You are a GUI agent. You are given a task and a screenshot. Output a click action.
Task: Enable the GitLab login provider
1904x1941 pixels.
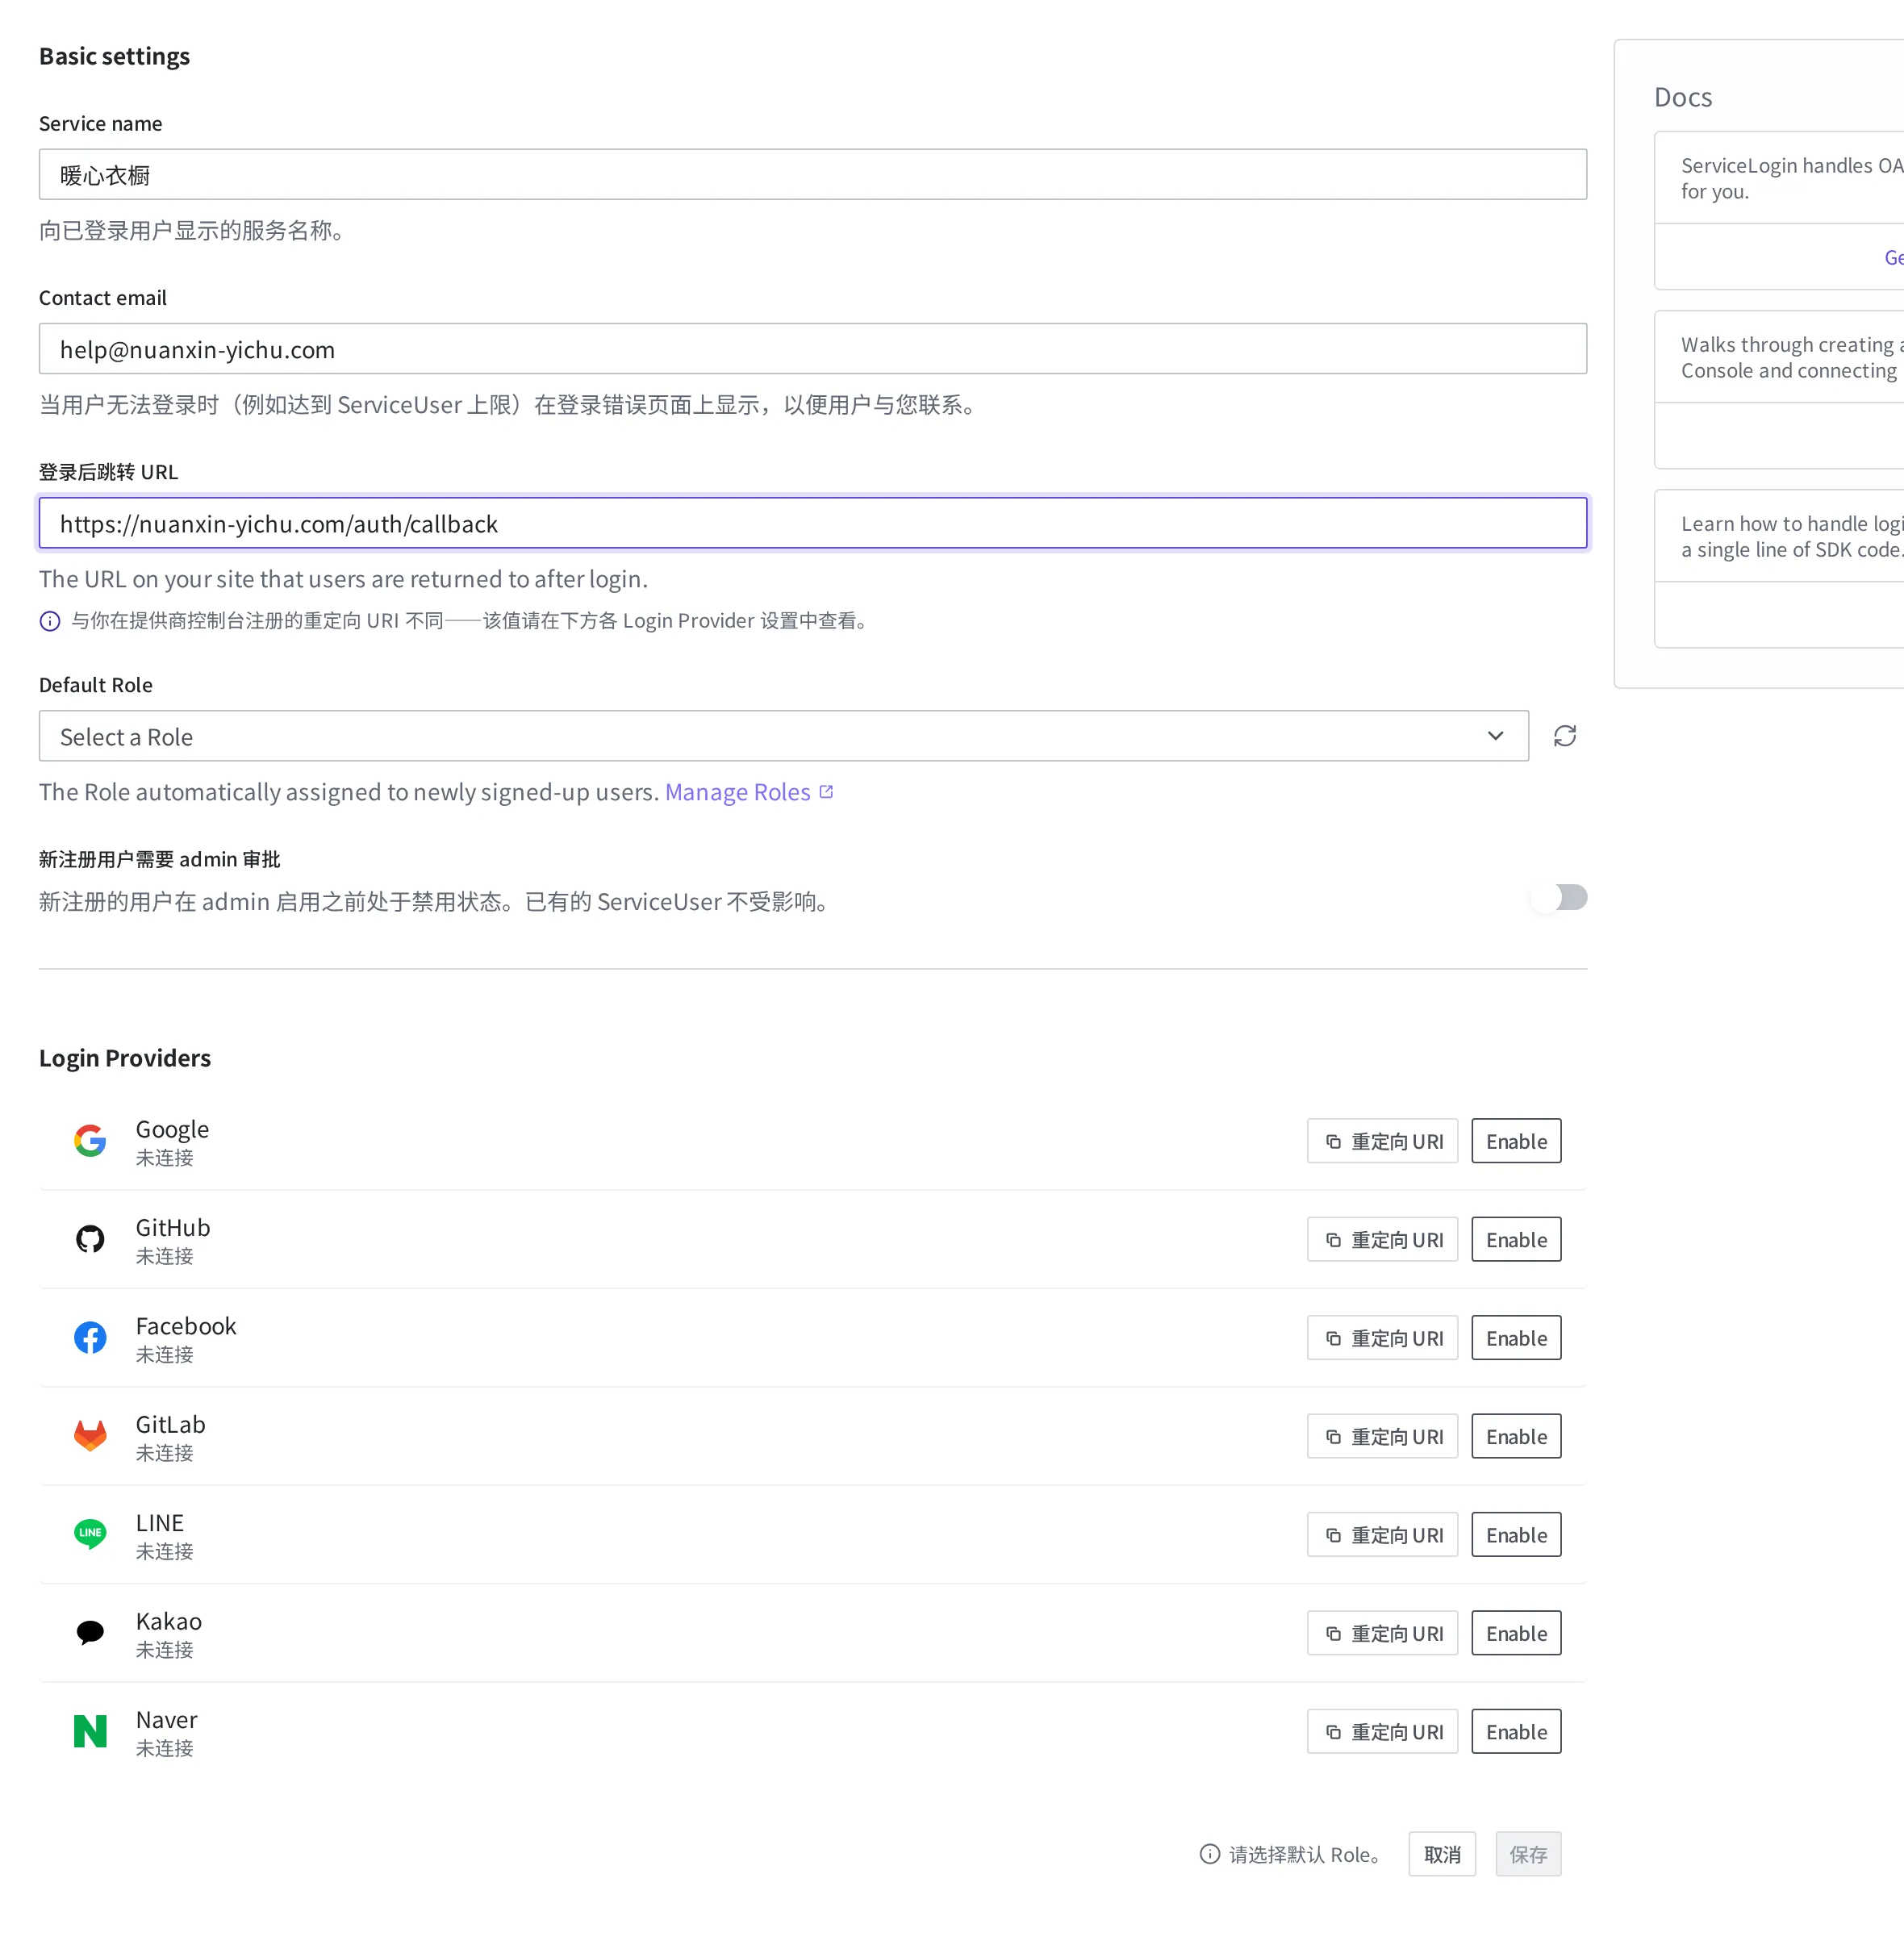pyautogui.click(x=1516, y=1436)
